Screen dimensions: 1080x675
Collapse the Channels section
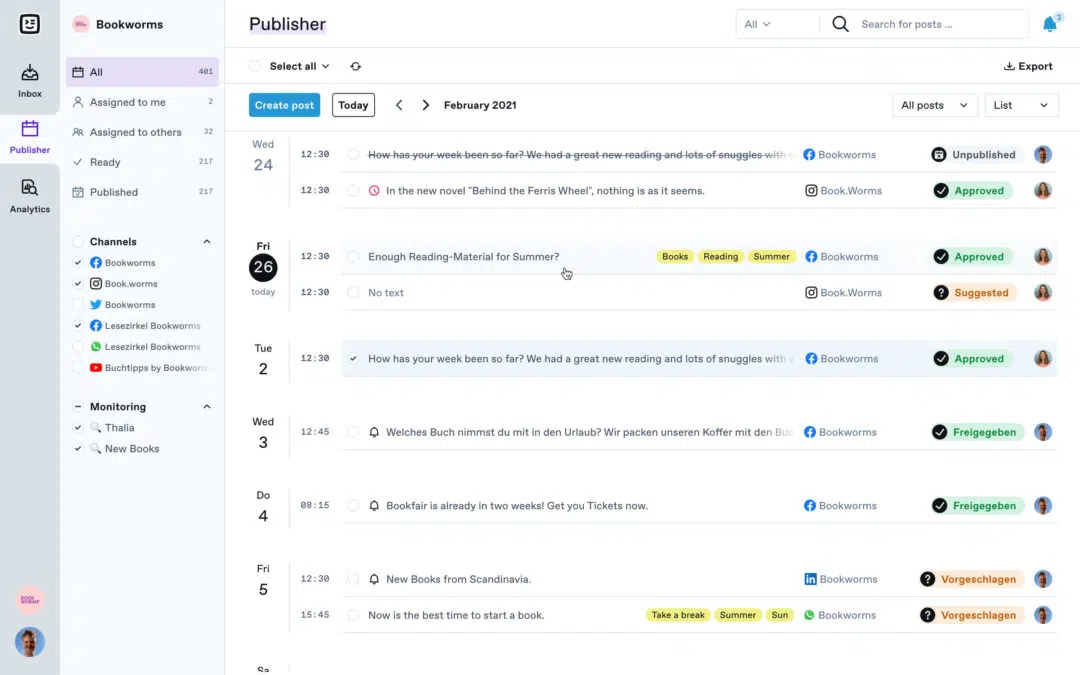(x=206, y=241)
